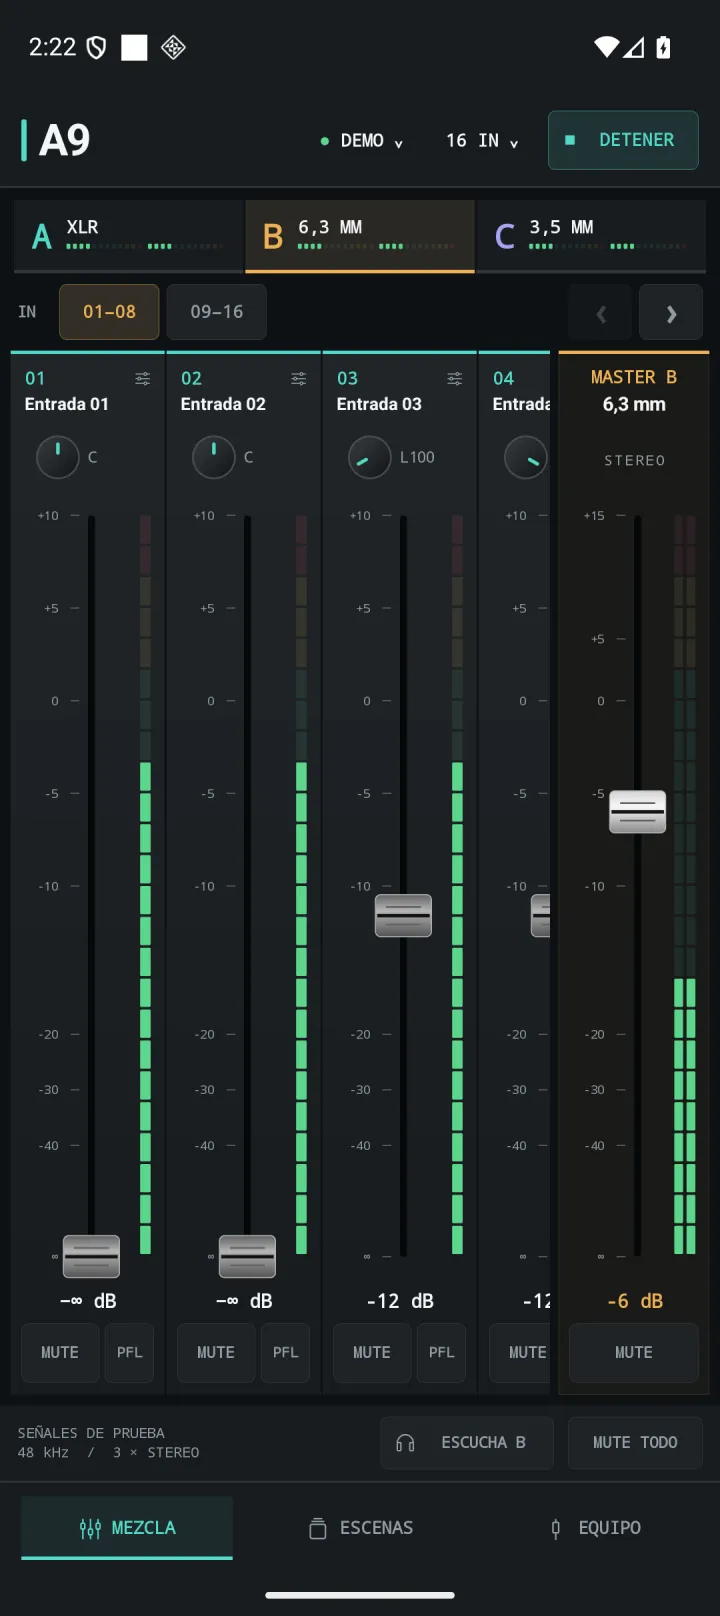Select output B 6,3 MM tab
This screenshot has width=720, height=1616.
click(360, 236)
